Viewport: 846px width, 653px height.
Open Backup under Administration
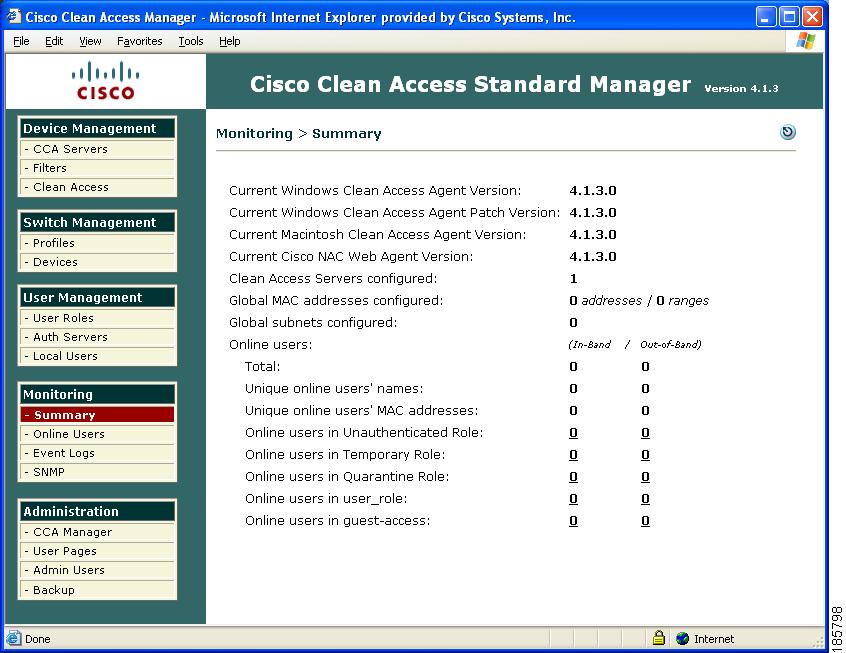point(97,590)
